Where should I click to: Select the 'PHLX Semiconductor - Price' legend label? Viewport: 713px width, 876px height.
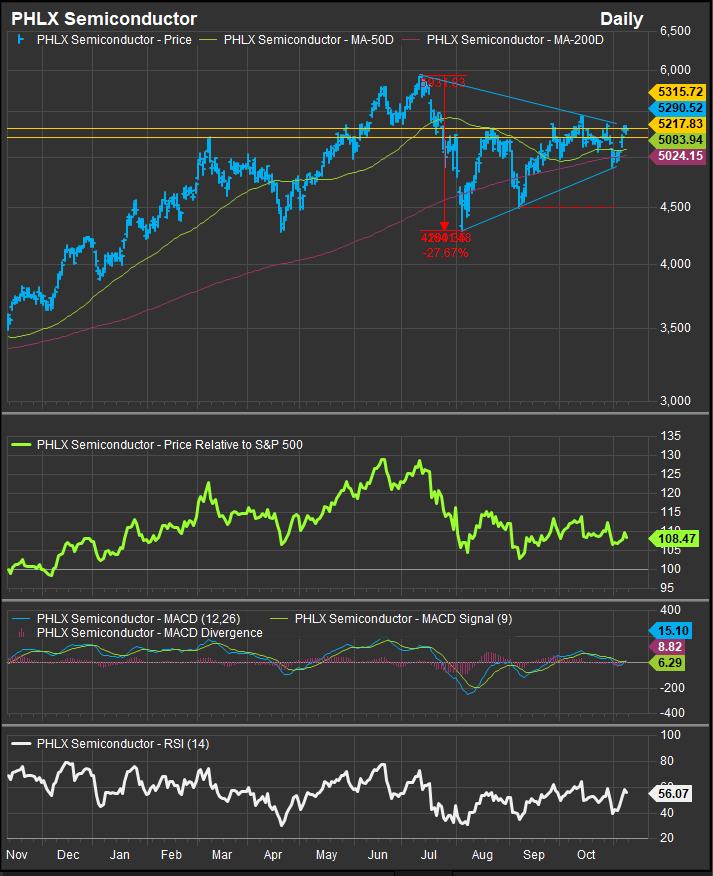click(x=114, y=40)
